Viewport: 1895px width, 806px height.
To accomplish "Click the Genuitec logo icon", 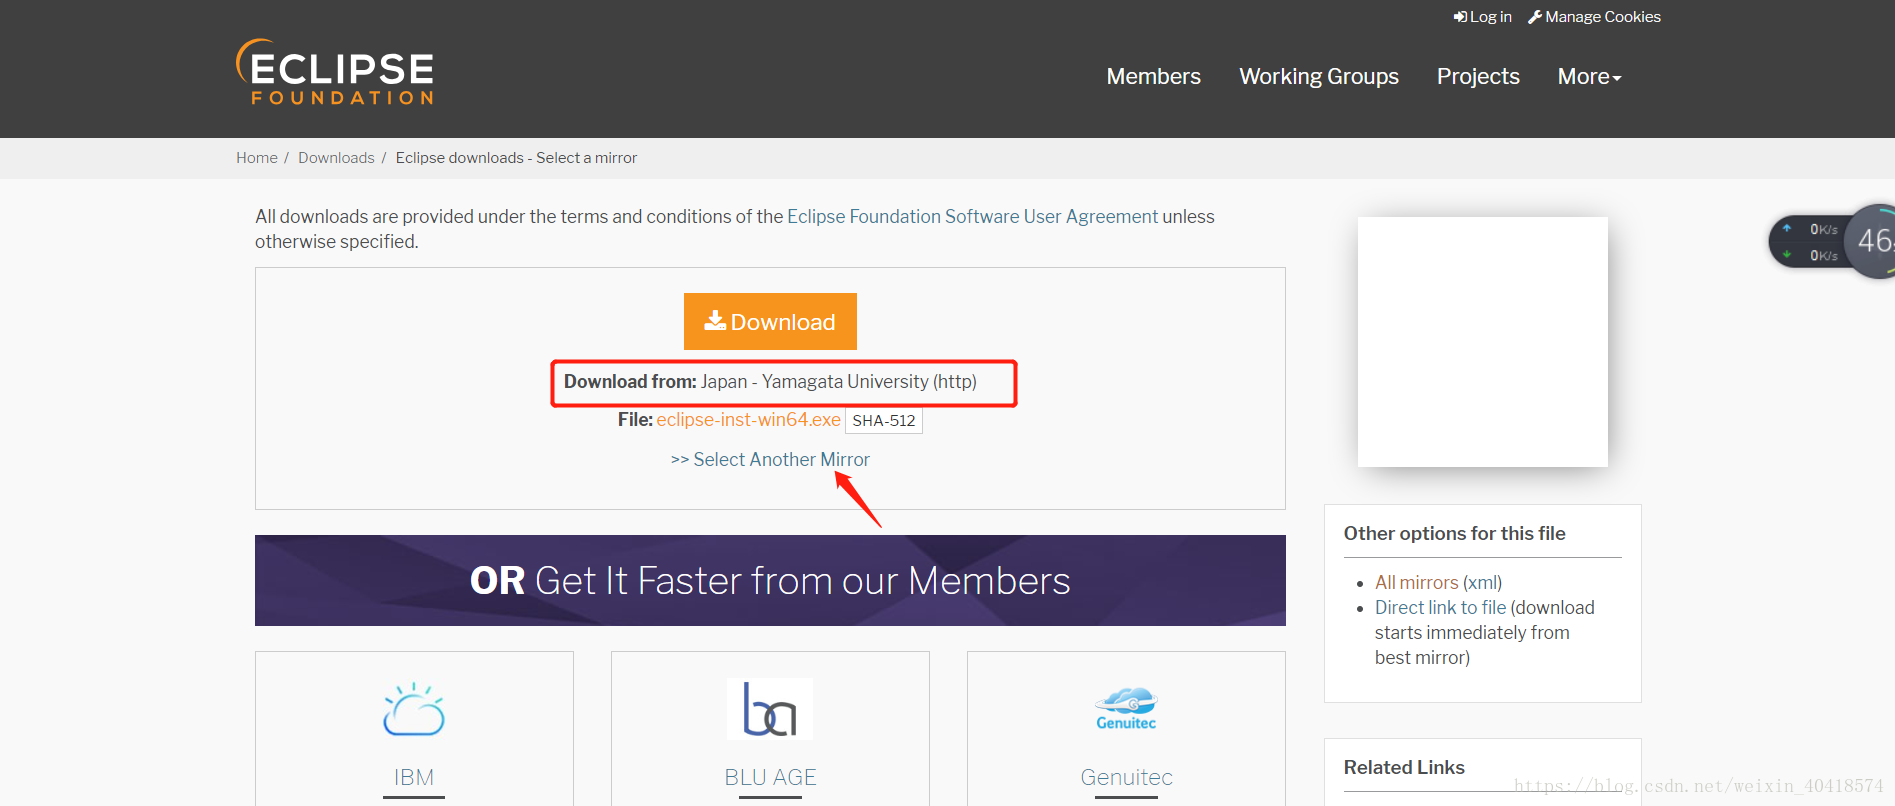I will point(1126,709).
